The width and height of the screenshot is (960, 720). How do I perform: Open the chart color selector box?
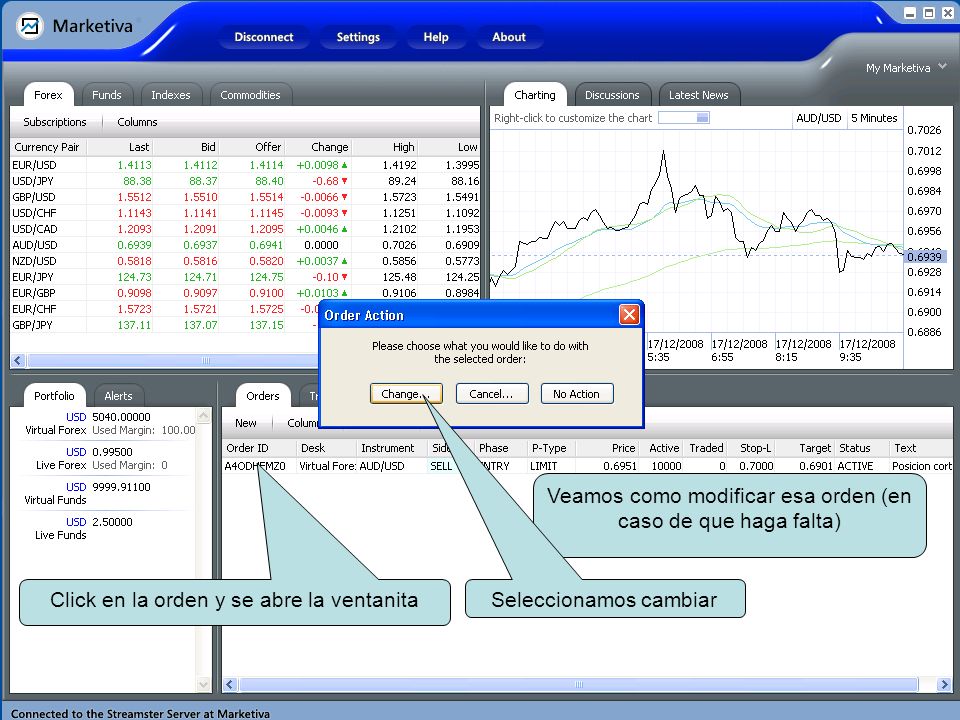pyautogui.click(x=684, y=118)
